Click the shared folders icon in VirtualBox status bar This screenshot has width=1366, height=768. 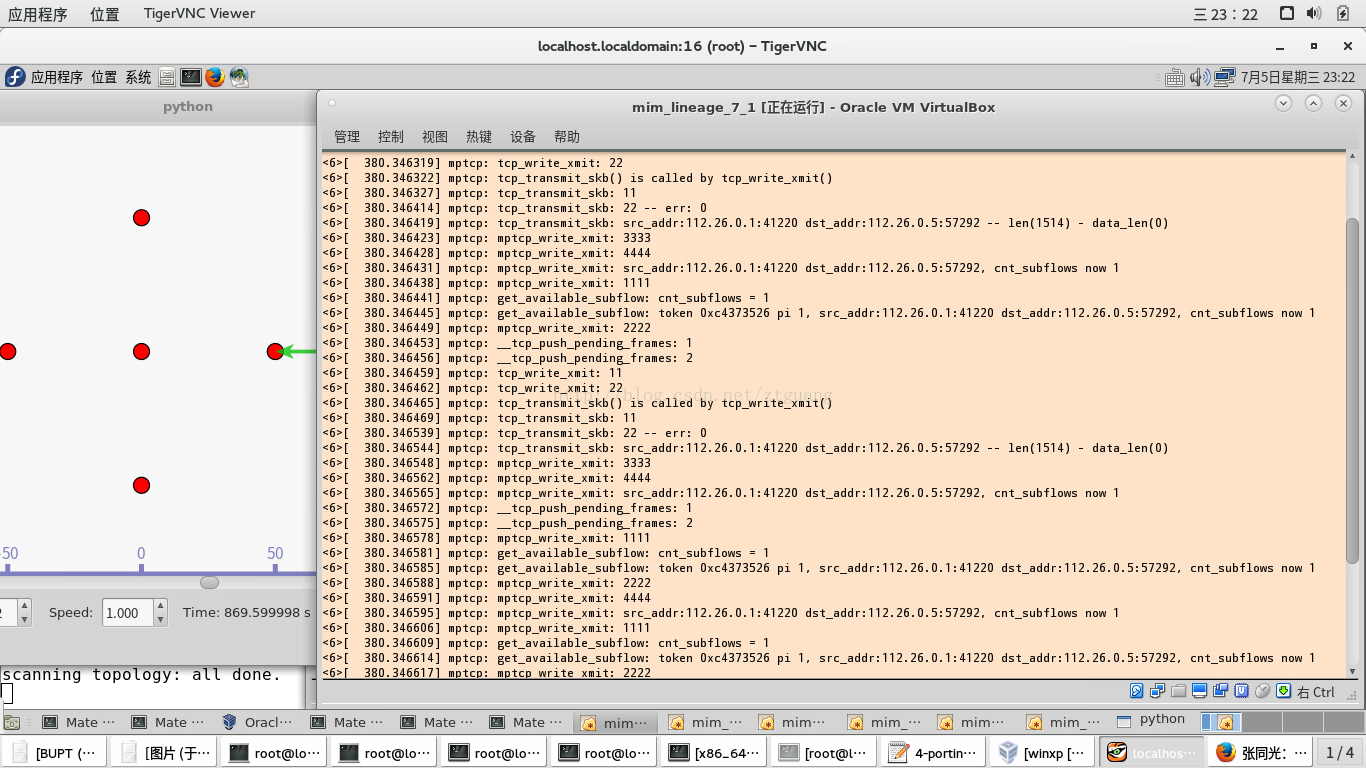click(1178, 691)
